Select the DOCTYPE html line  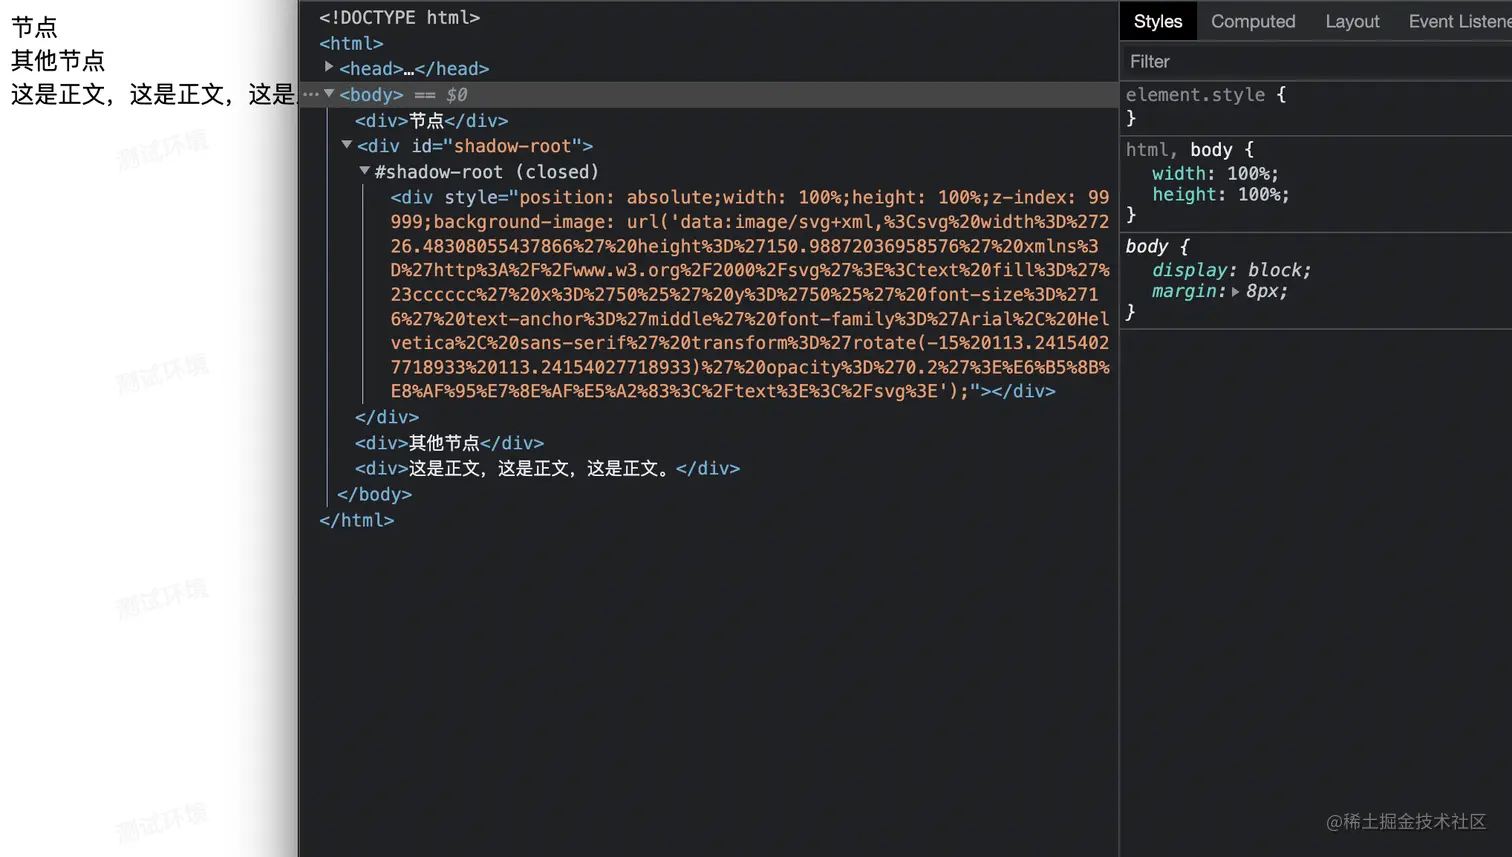[400, 17]
